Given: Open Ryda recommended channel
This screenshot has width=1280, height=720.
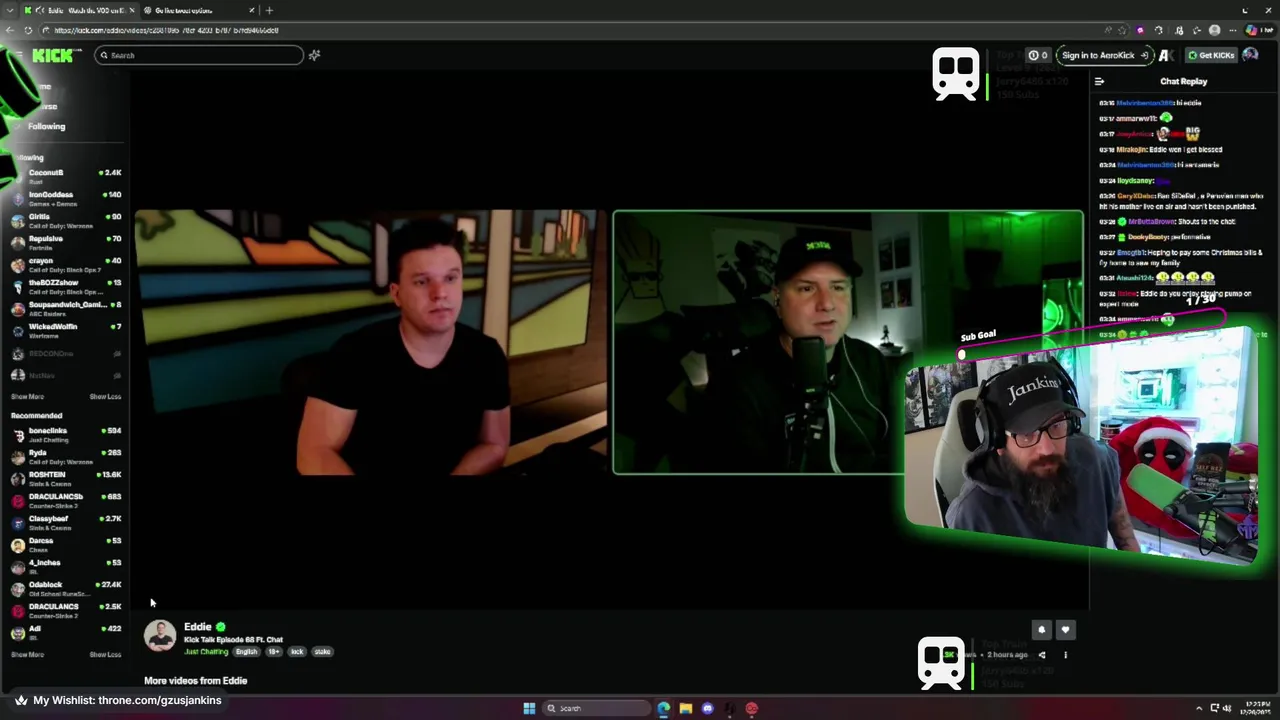Looking at the screenshot, I should tap(66, 456).
